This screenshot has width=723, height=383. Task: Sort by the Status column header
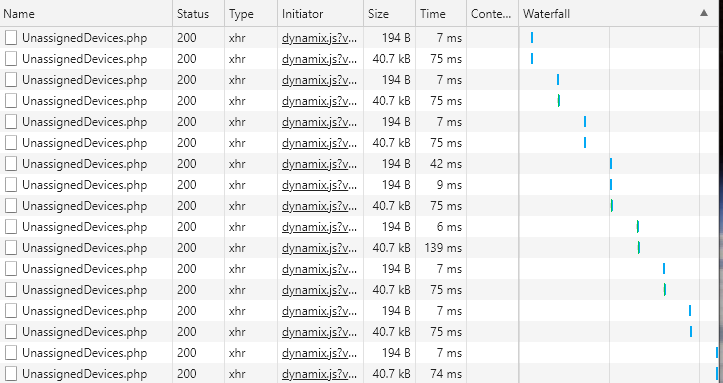(x=199, y=14)
